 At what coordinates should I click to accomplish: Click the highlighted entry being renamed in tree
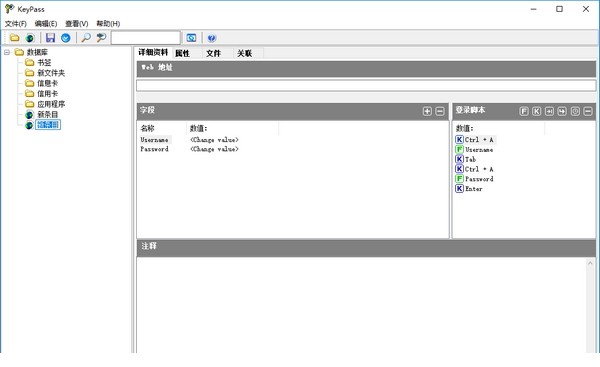pyautogui.click(x=48, y=125)
